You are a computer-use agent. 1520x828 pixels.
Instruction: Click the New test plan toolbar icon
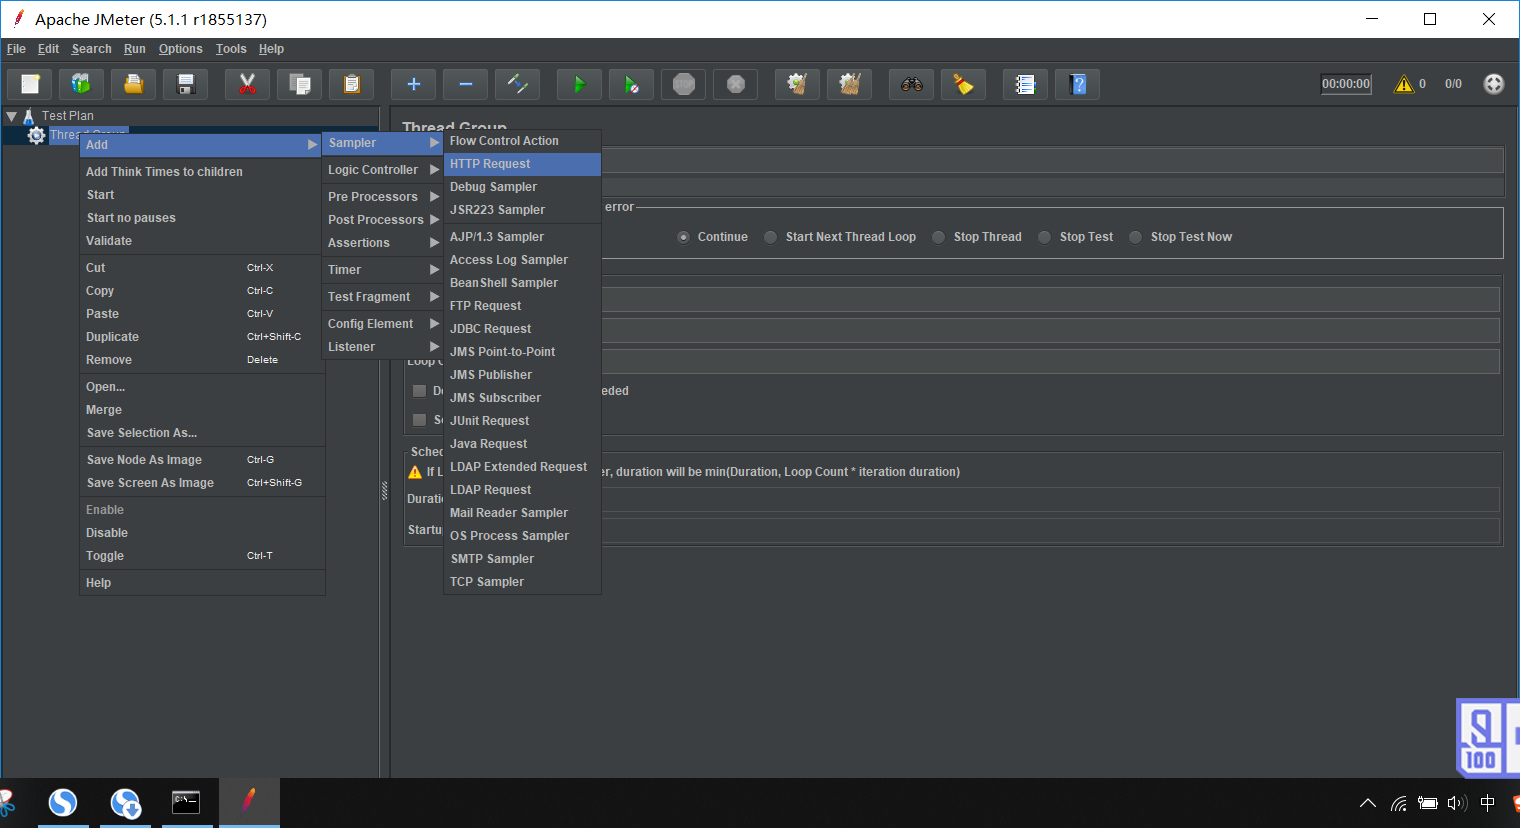(30, 85)
